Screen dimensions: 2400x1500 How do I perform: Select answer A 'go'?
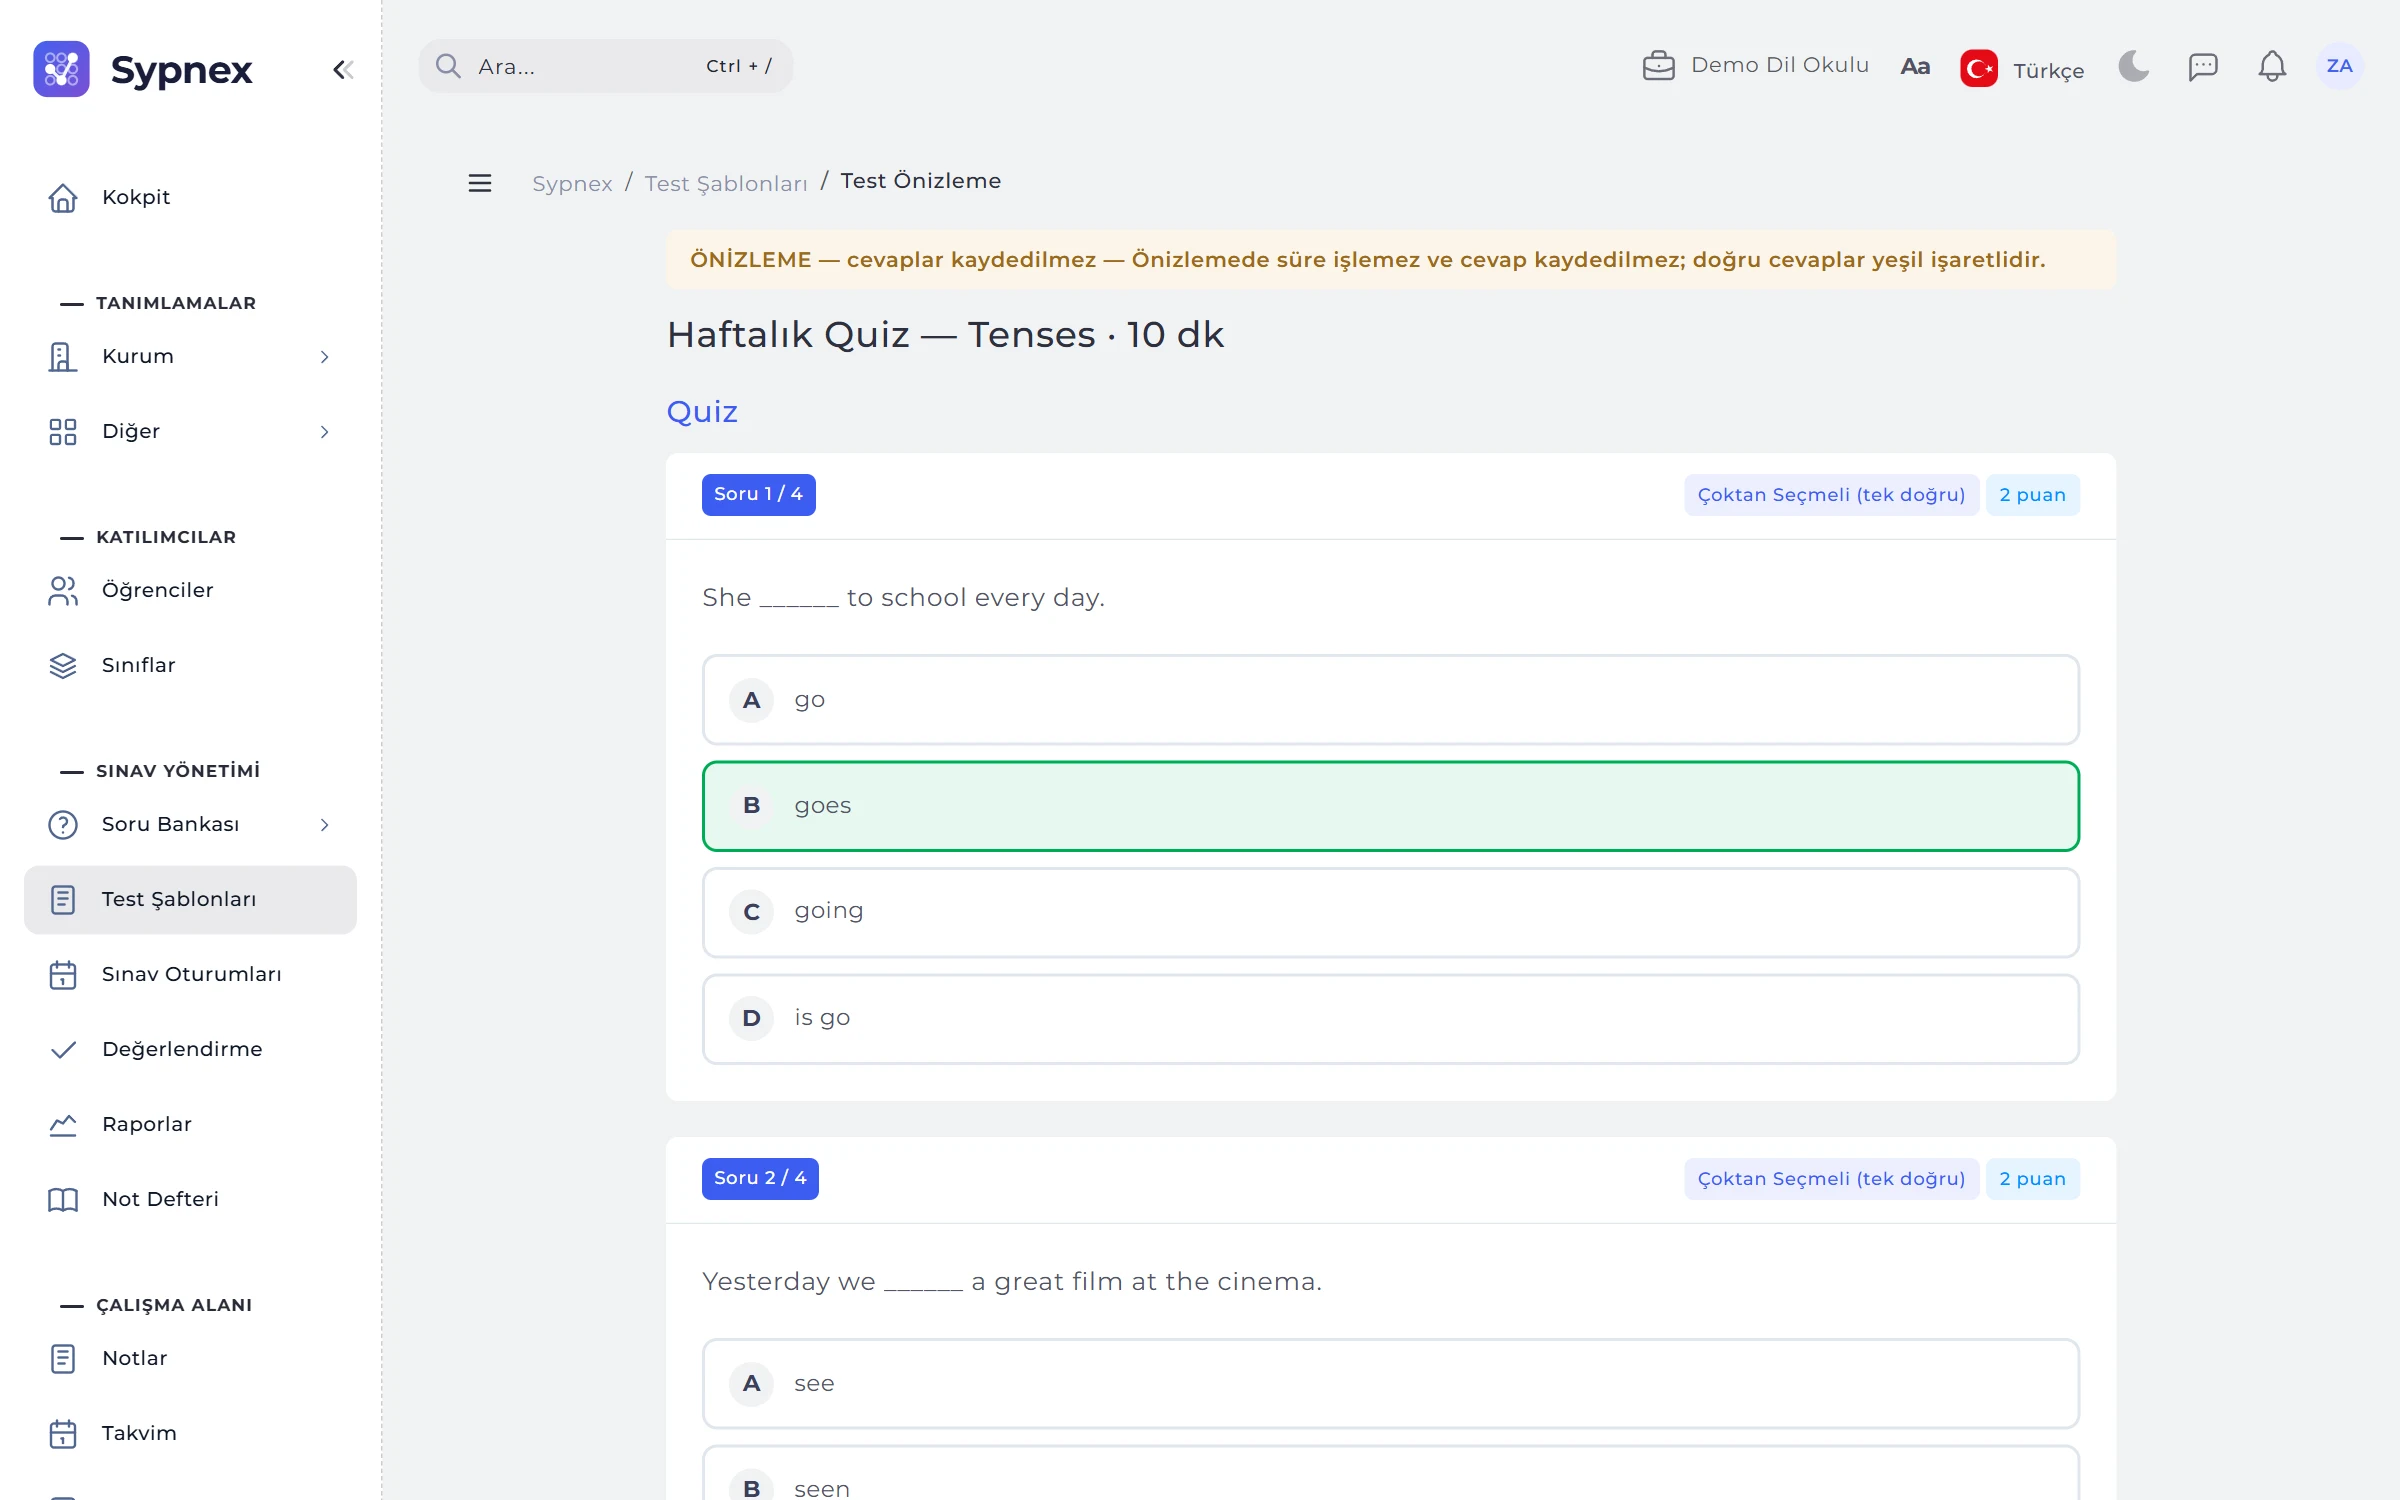(1390, 700)
